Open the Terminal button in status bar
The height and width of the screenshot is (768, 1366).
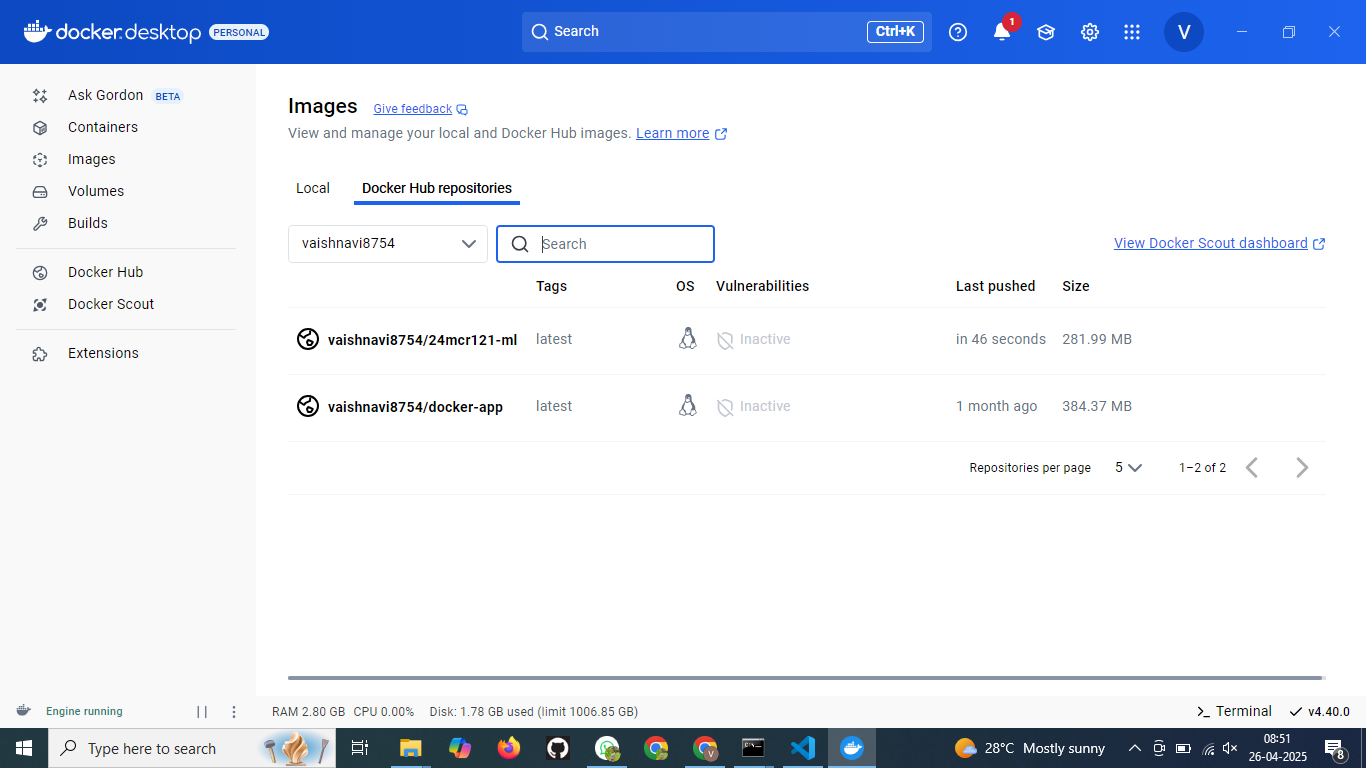(x=1234, y=712)
